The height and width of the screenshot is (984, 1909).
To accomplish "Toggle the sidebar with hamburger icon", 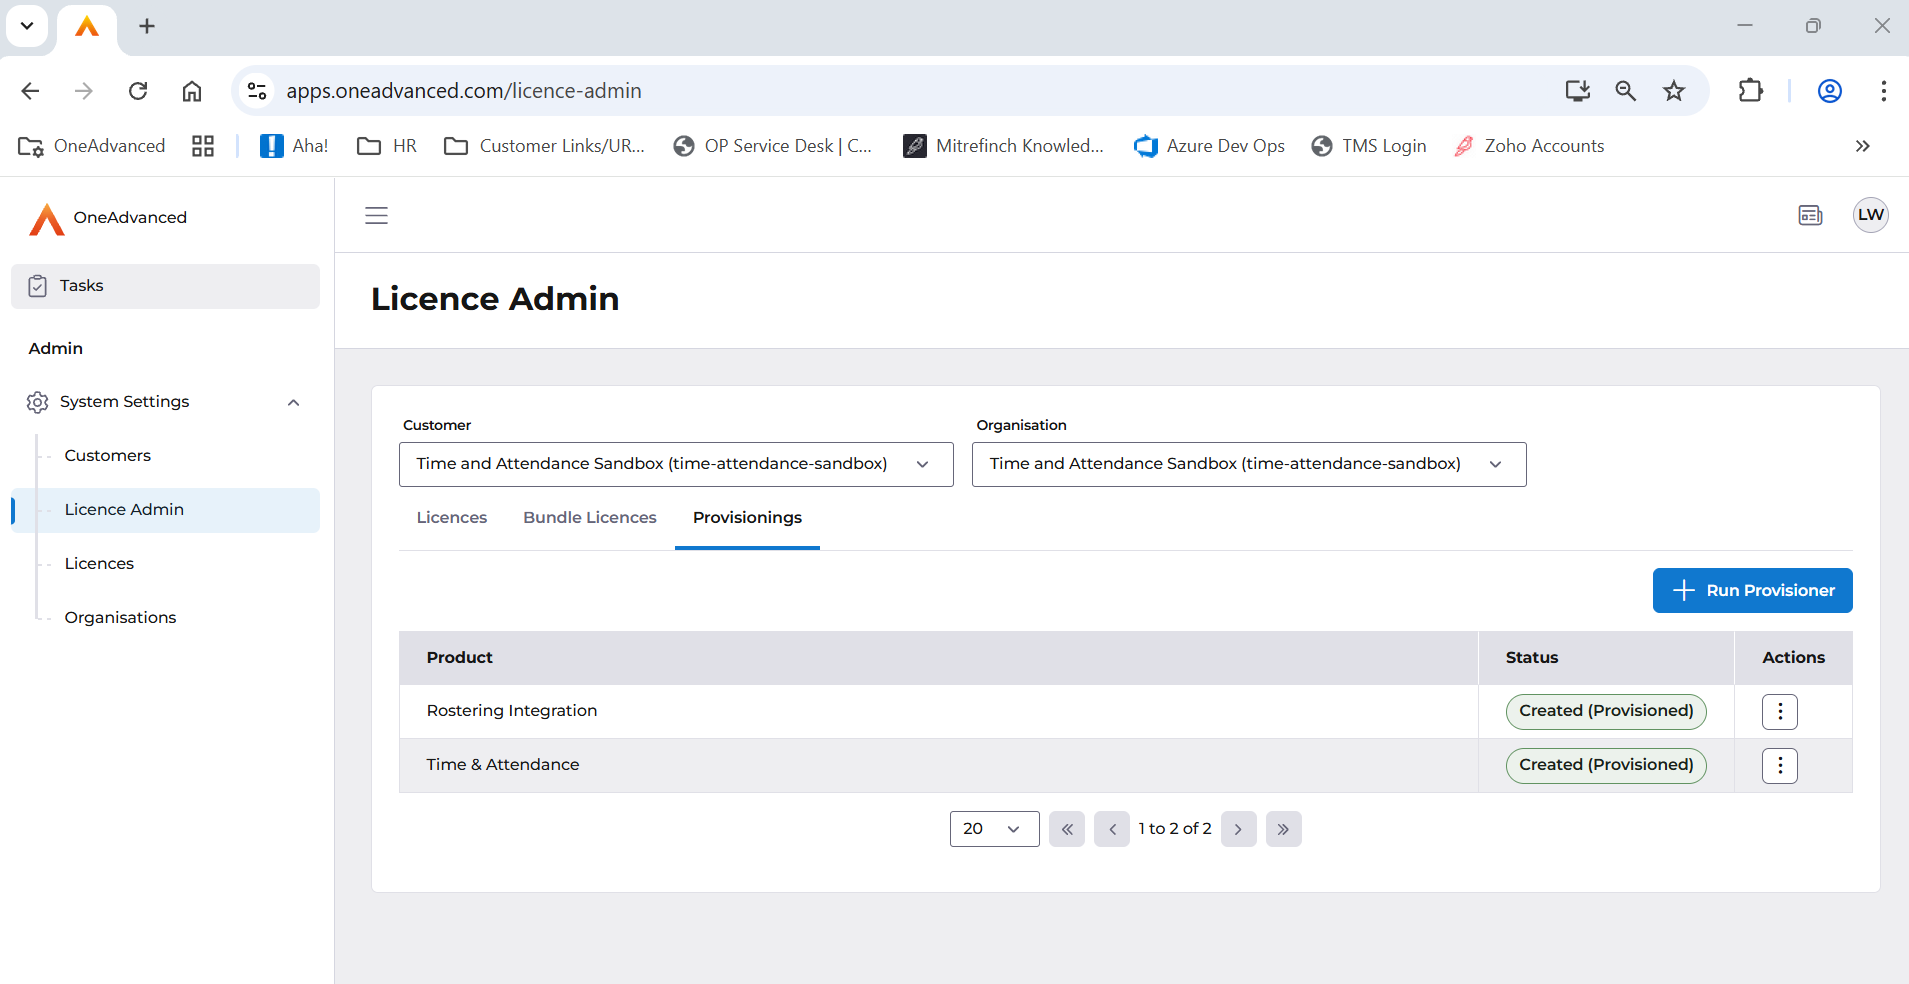I will [376, 215].
